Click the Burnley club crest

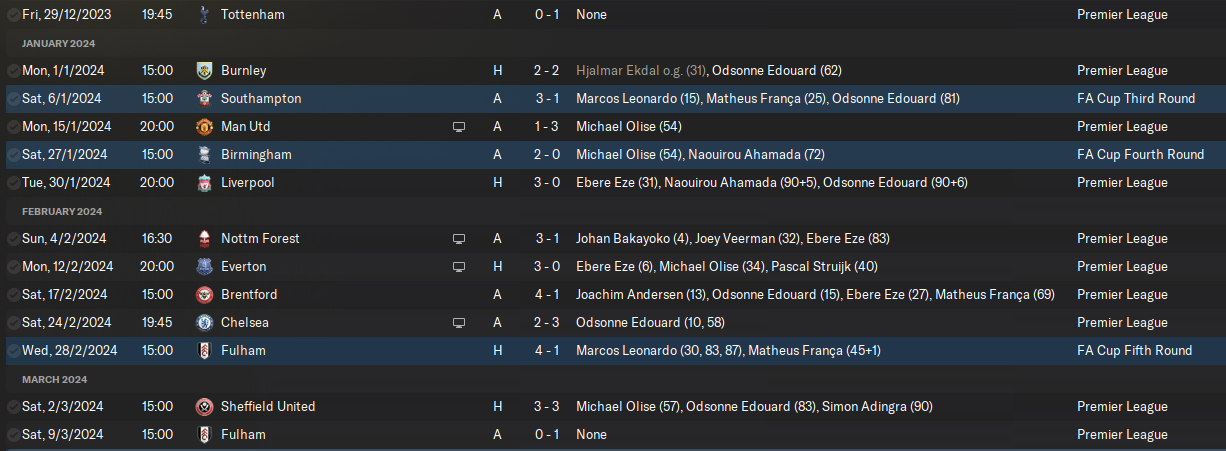tap(204, 71)
